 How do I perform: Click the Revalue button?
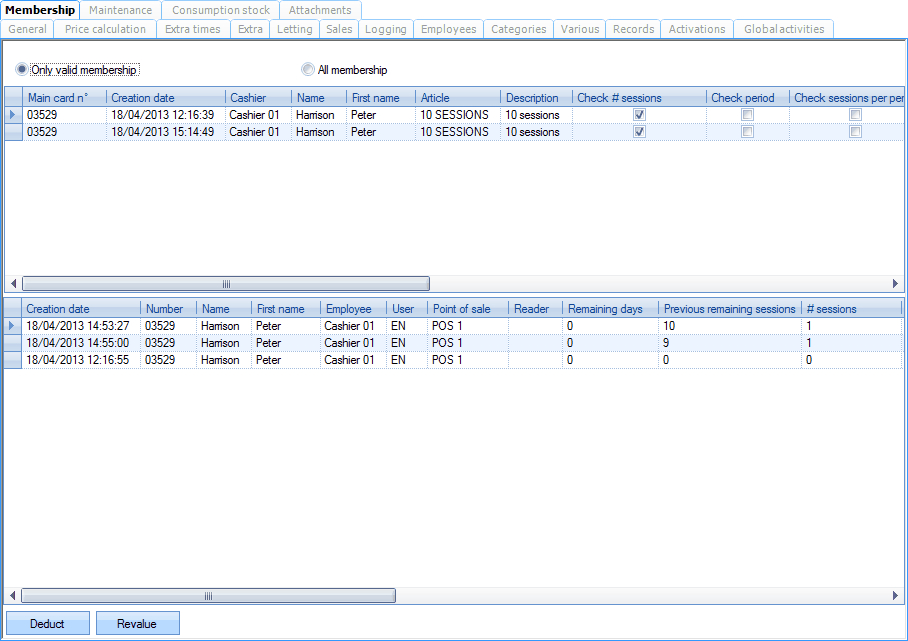(x=137, y=624)
